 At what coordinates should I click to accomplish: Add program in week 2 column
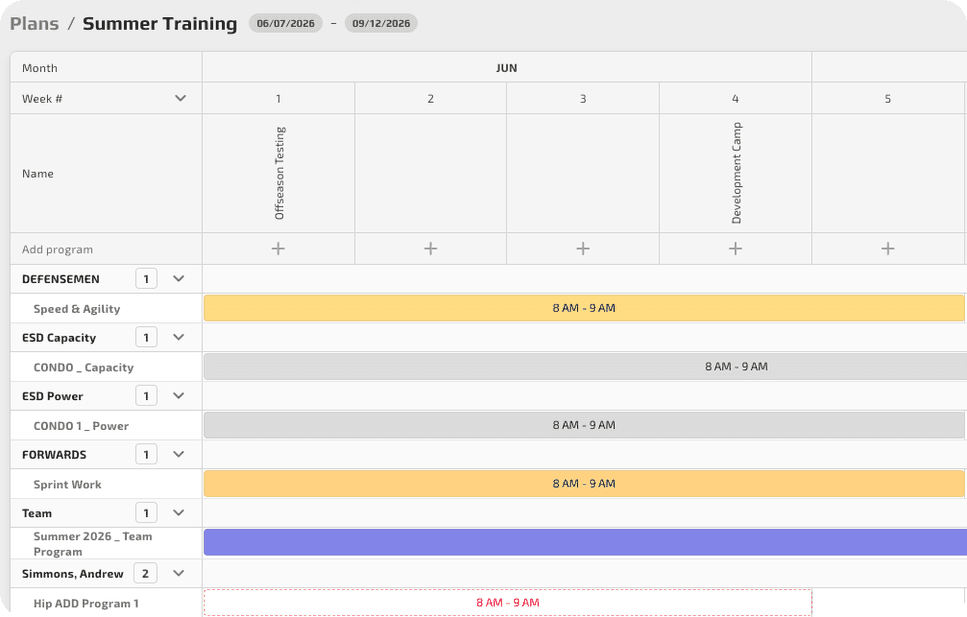click(x=430, y=249)
